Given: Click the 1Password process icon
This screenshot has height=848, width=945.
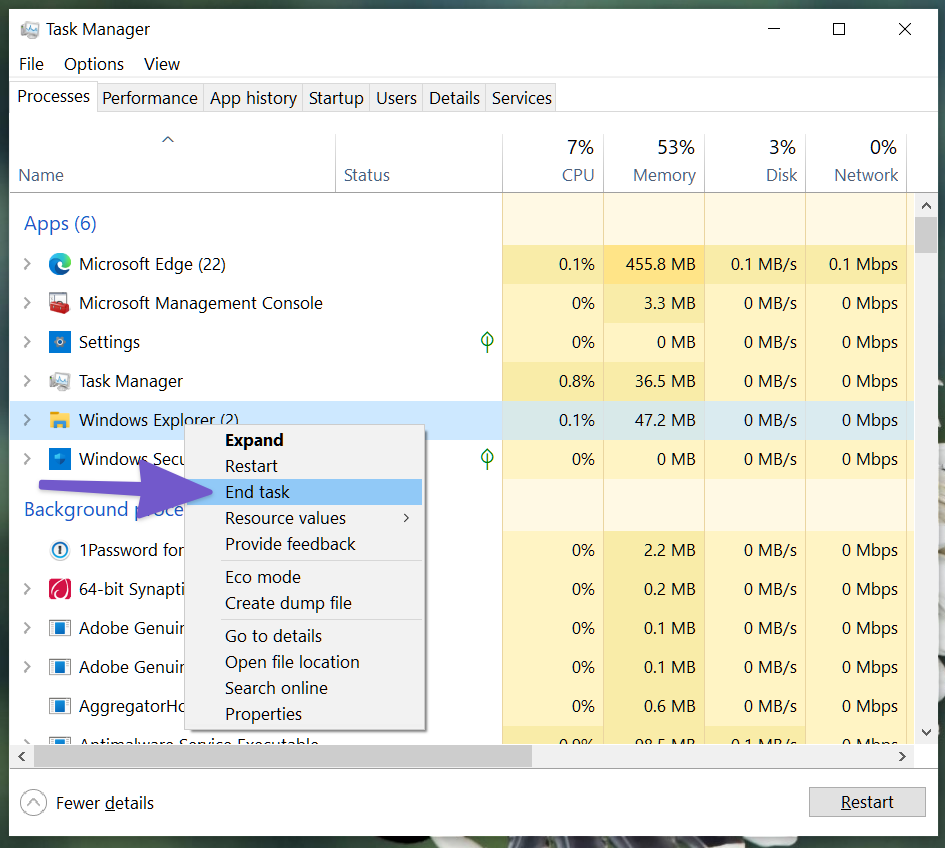Looking at the screenshot, I should point(60,550).
